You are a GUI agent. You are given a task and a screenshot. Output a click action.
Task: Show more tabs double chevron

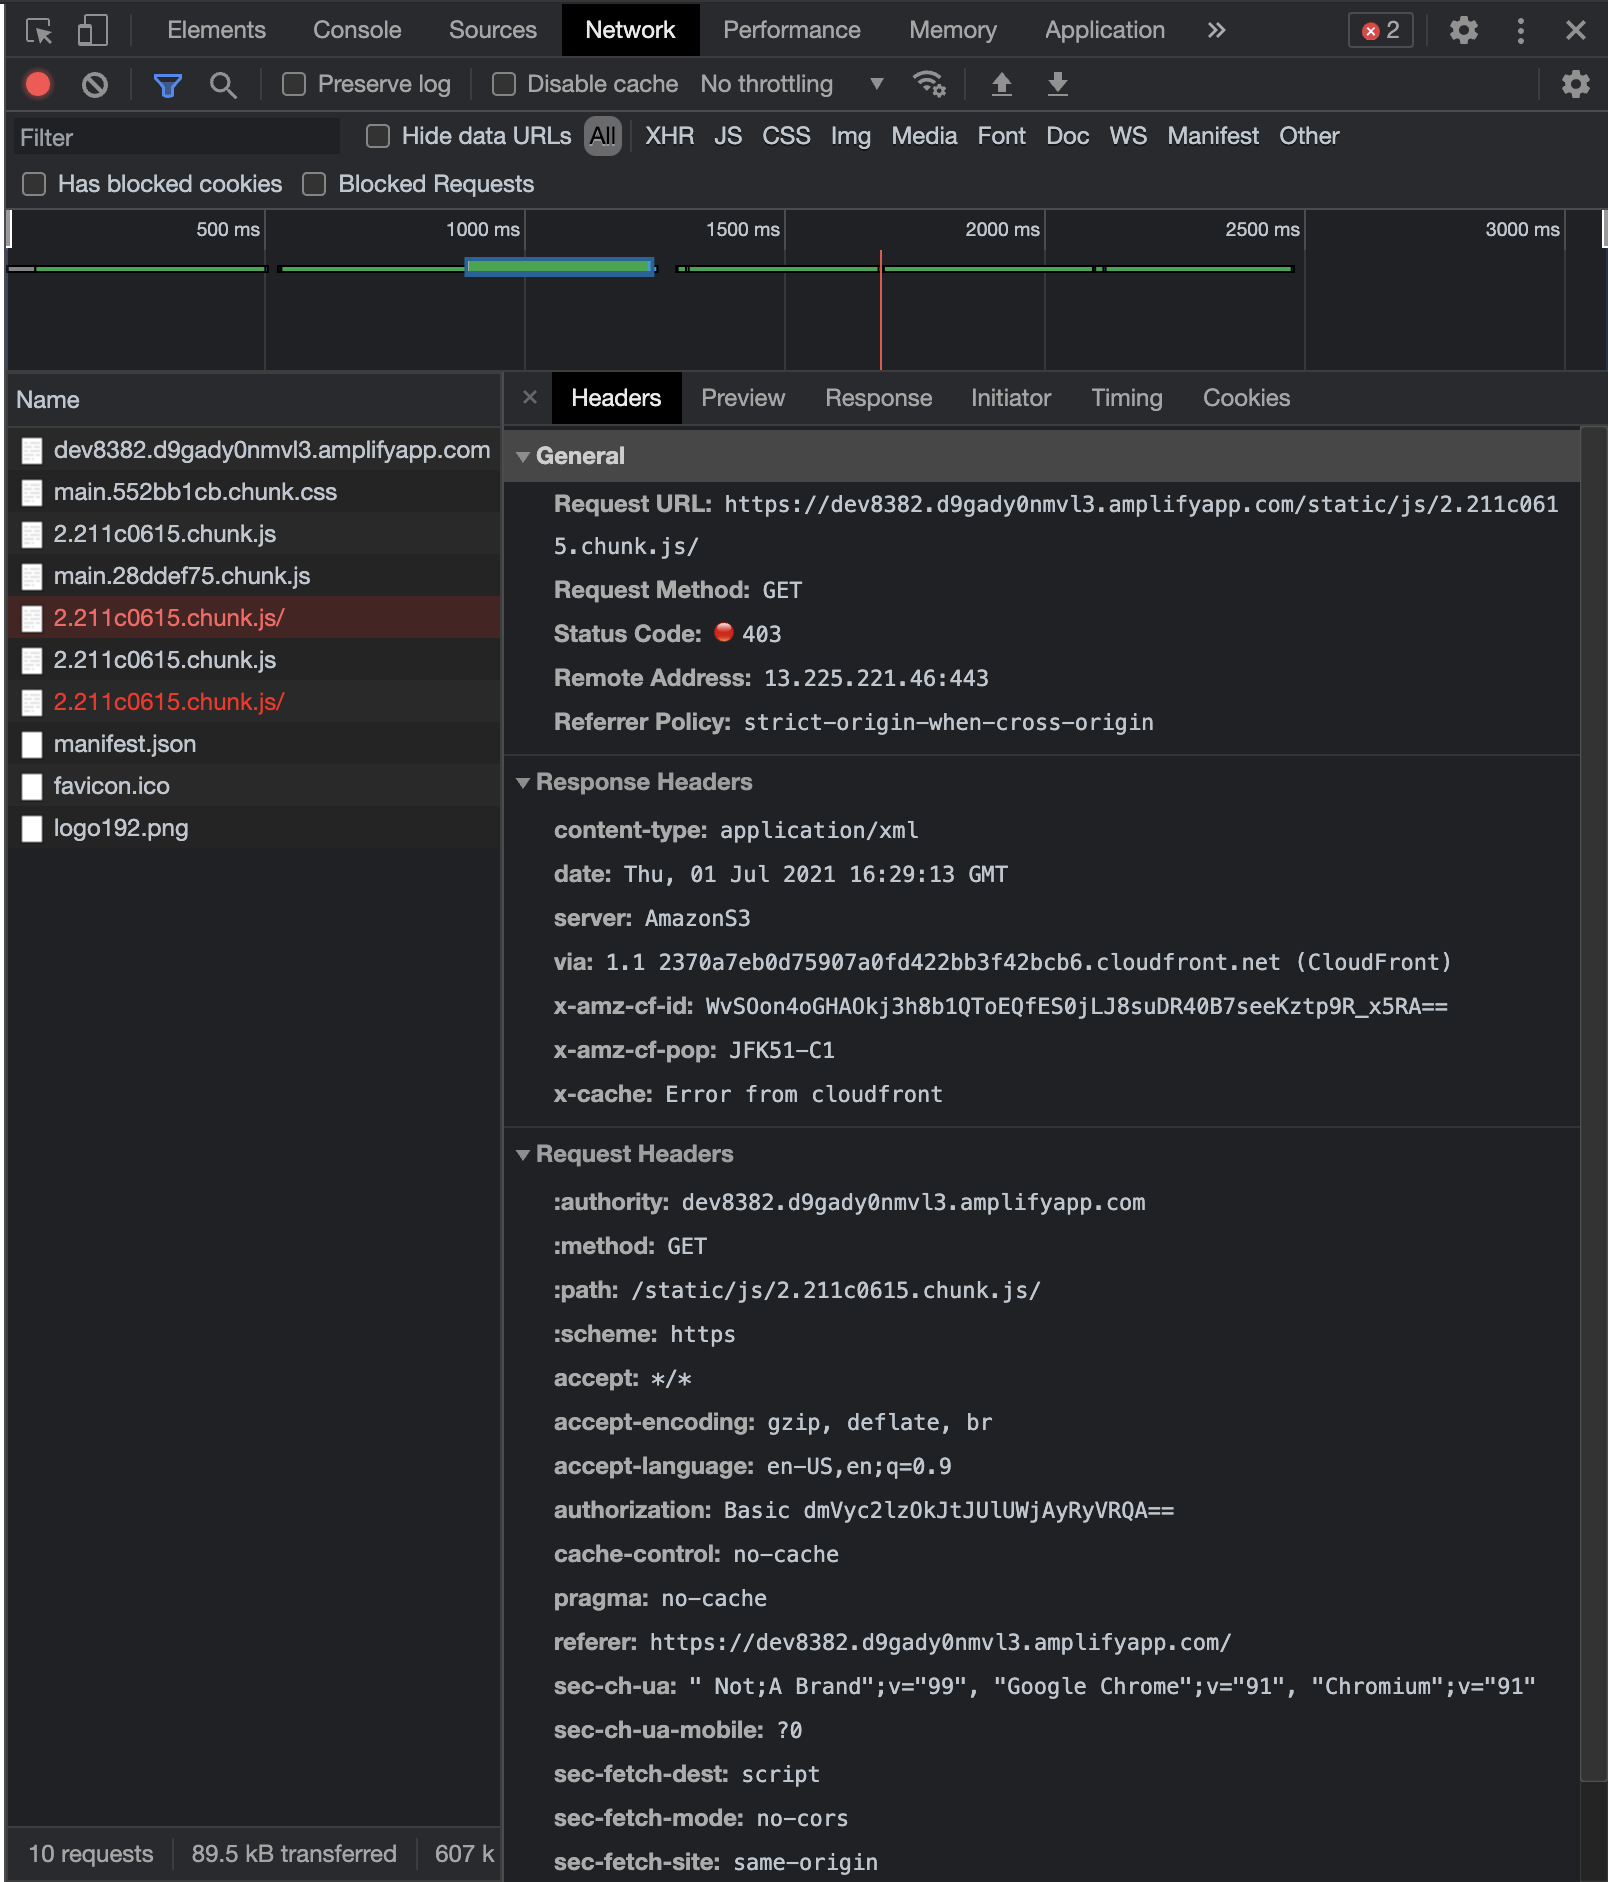click(x=1215, y=30)
